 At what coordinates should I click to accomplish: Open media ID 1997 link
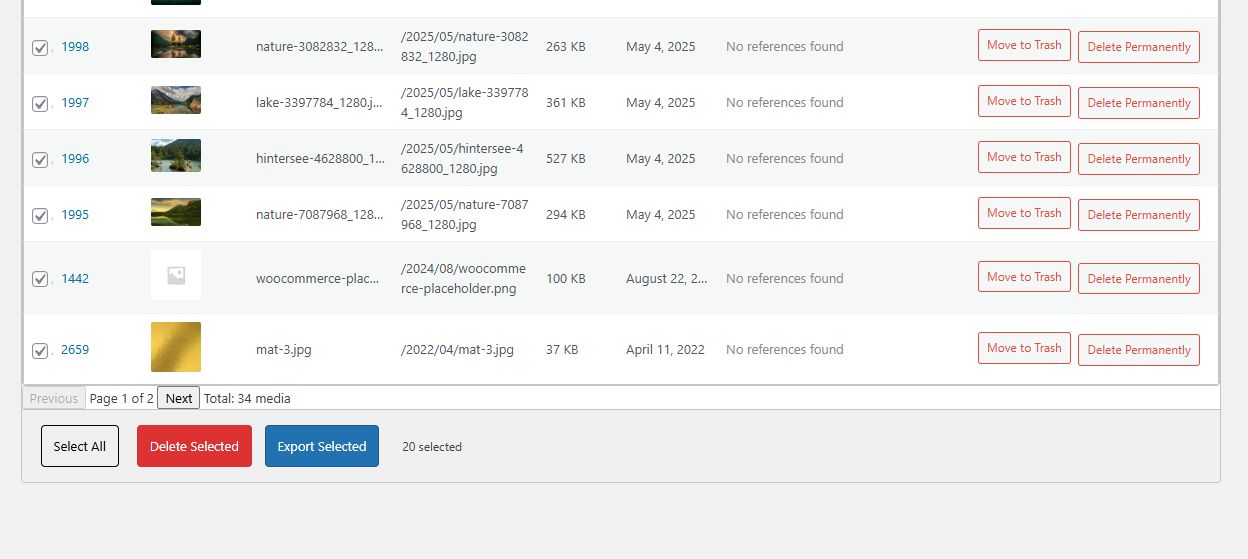[75, 103]
